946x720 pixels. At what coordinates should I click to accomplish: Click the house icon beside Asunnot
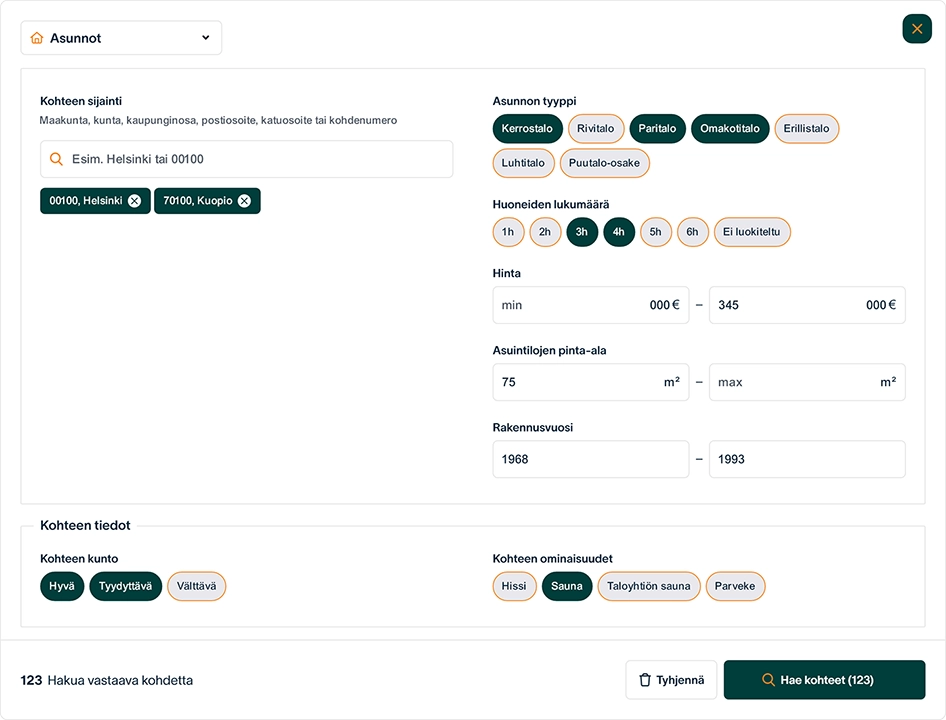[37, 38]
